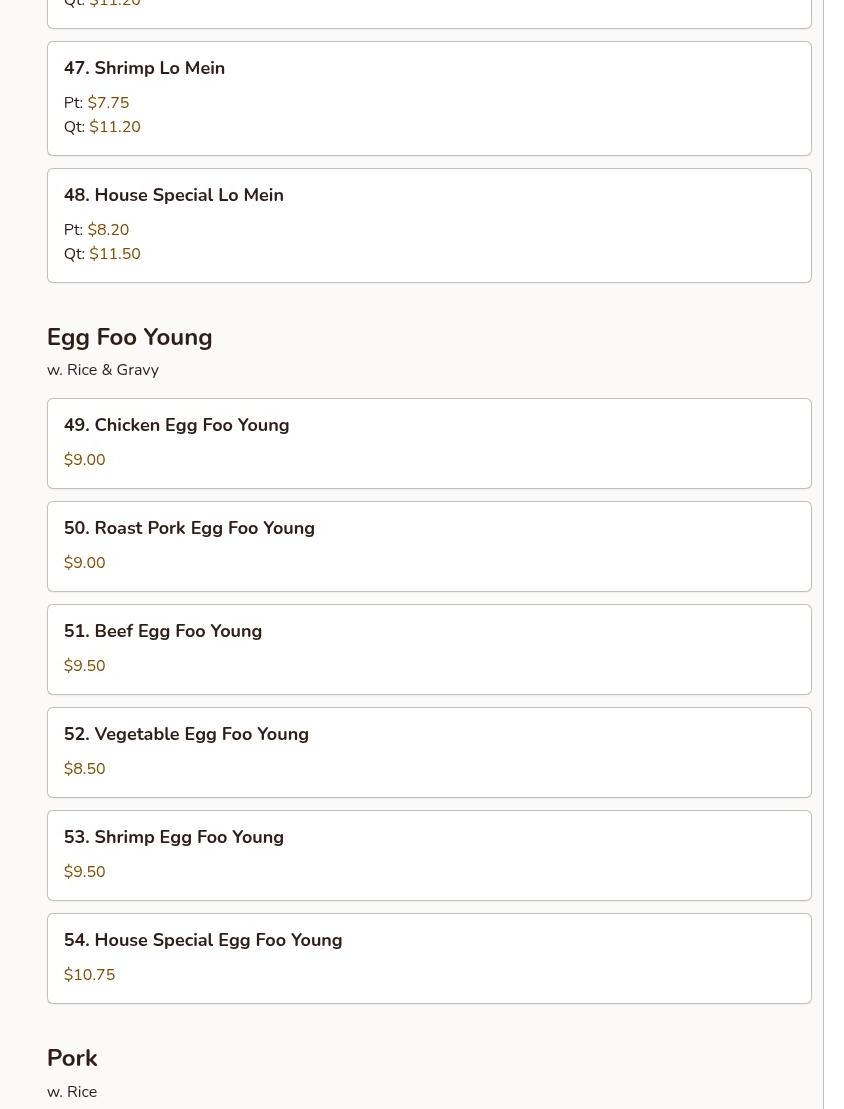Click the Chicken Egg Foo Young $9.00 price
Viewport: 844px width, 1109px height.
85,460
